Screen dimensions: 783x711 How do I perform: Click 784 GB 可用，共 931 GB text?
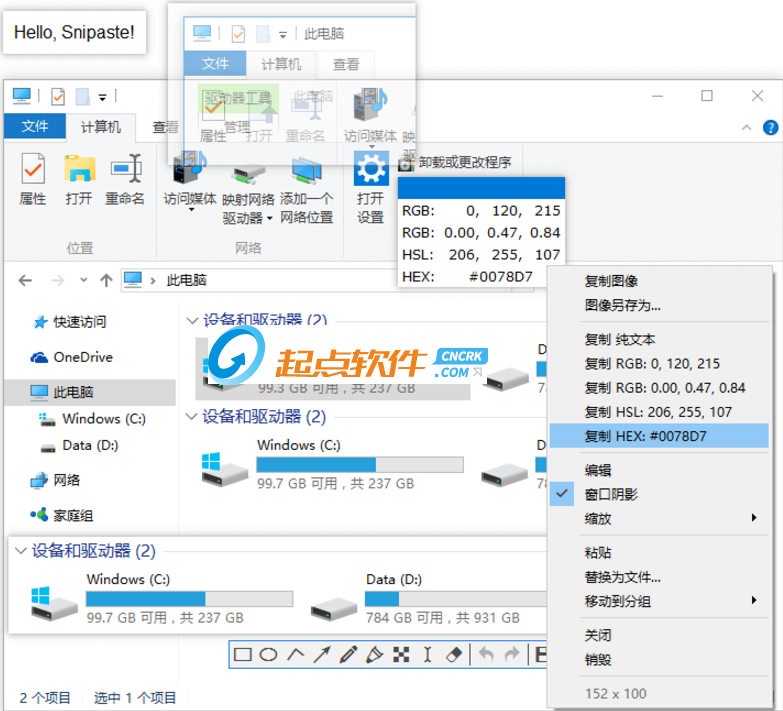(x=442, y=618)
